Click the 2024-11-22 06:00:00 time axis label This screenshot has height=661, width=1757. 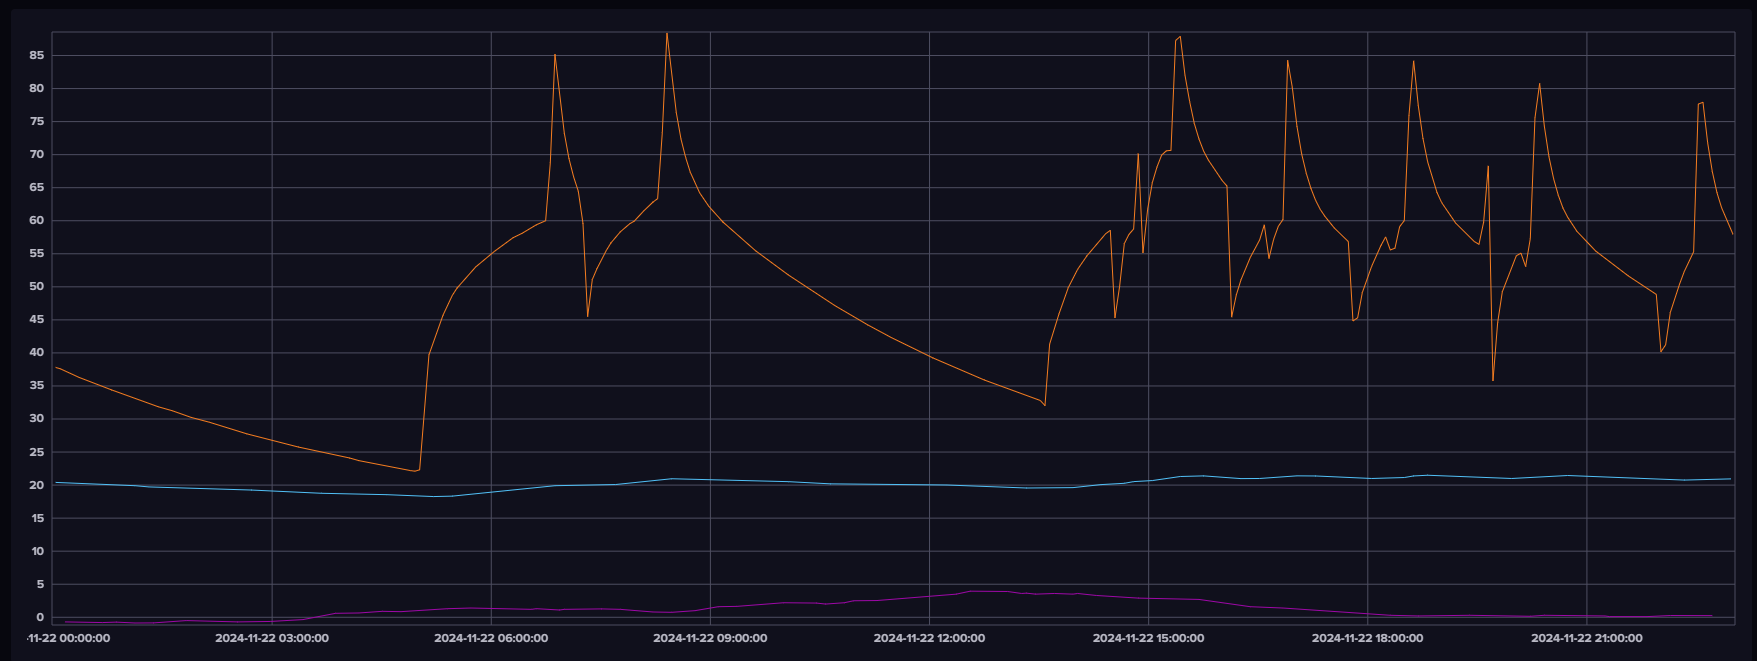[491, 638]
